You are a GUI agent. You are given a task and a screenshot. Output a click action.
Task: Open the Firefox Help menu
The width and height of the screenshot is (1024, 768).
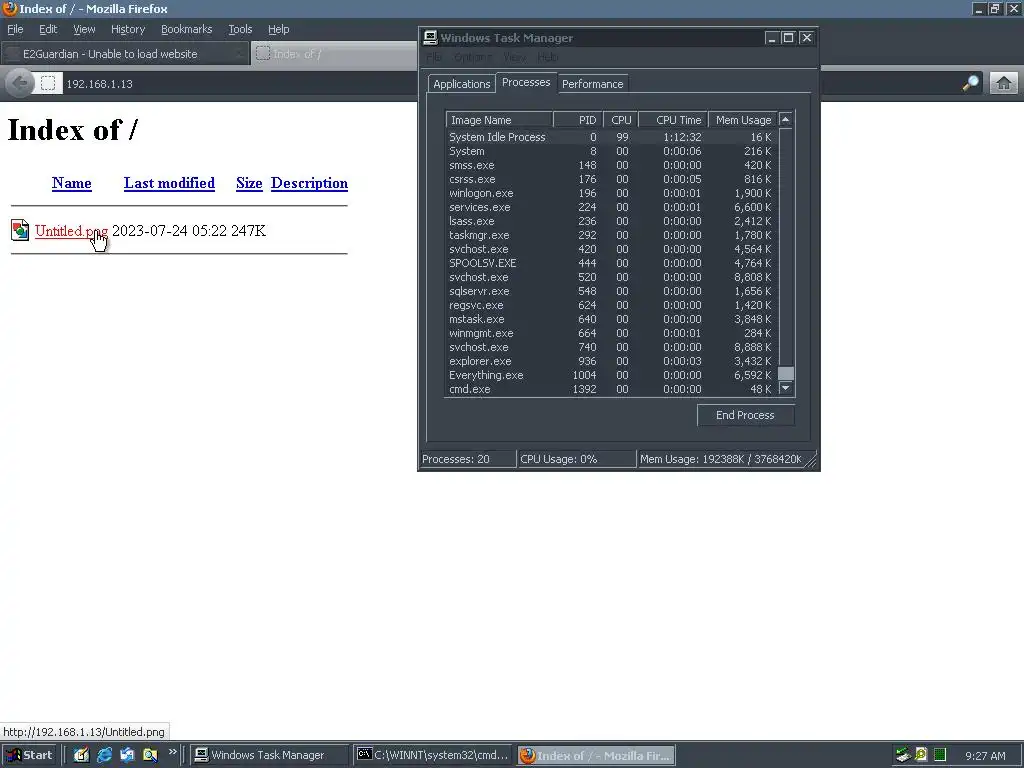pyautogui.click(x=278, y=29)
